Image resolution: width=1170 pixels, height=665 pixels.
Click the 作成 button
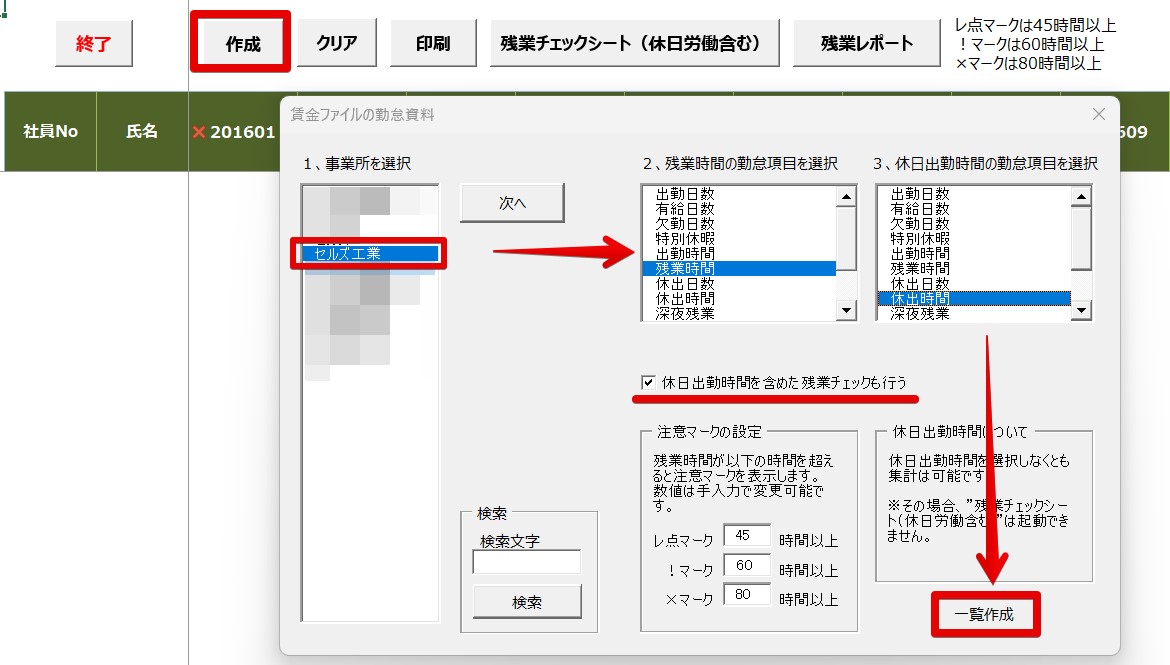pos(242,43)
